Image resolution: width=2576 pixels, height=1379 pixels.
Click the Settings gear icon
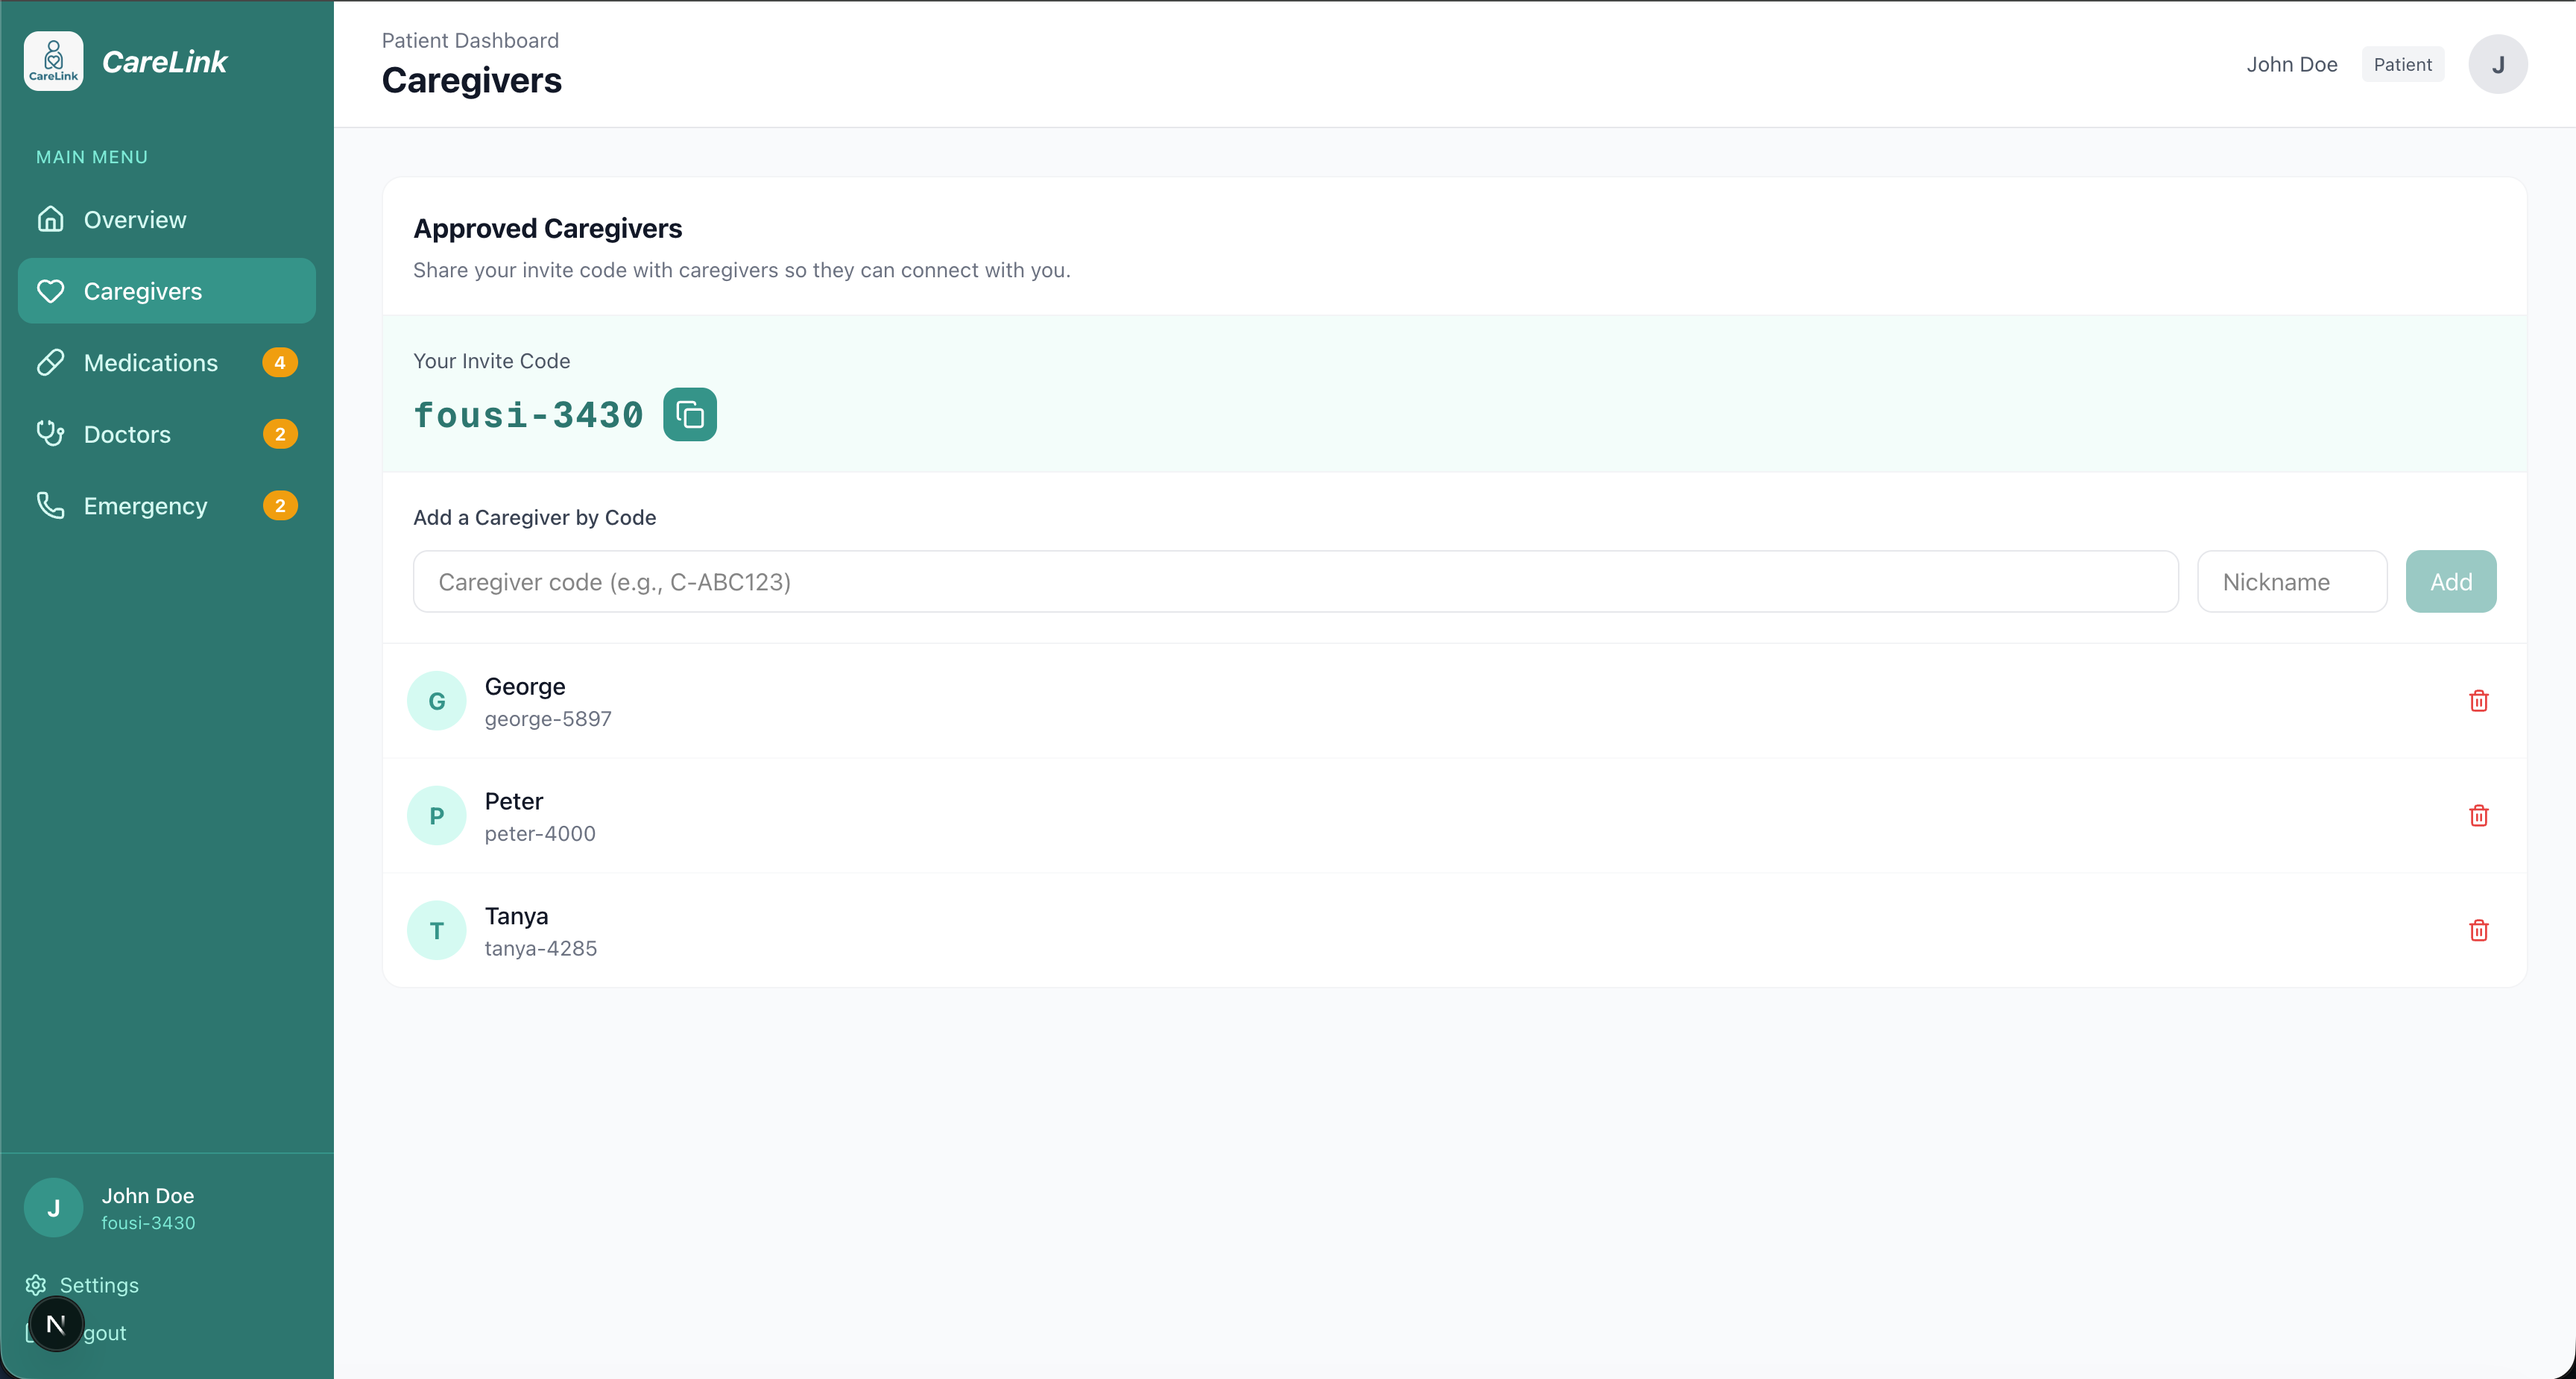tap(36, 1285)
